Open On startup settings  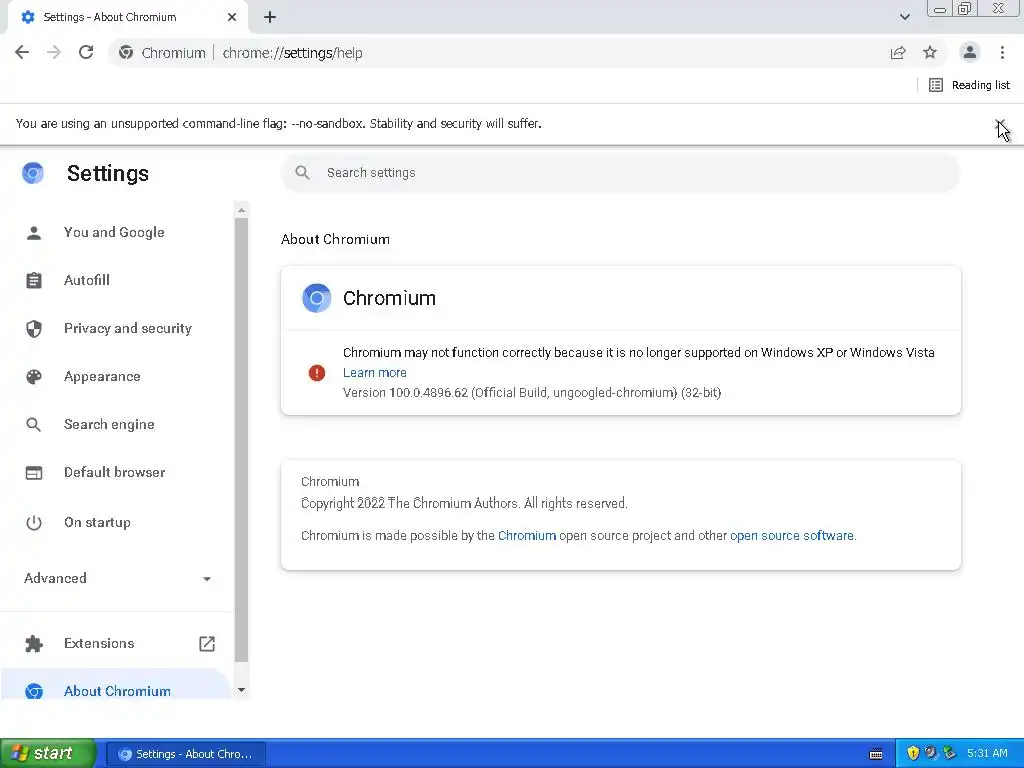coord(116,522)
